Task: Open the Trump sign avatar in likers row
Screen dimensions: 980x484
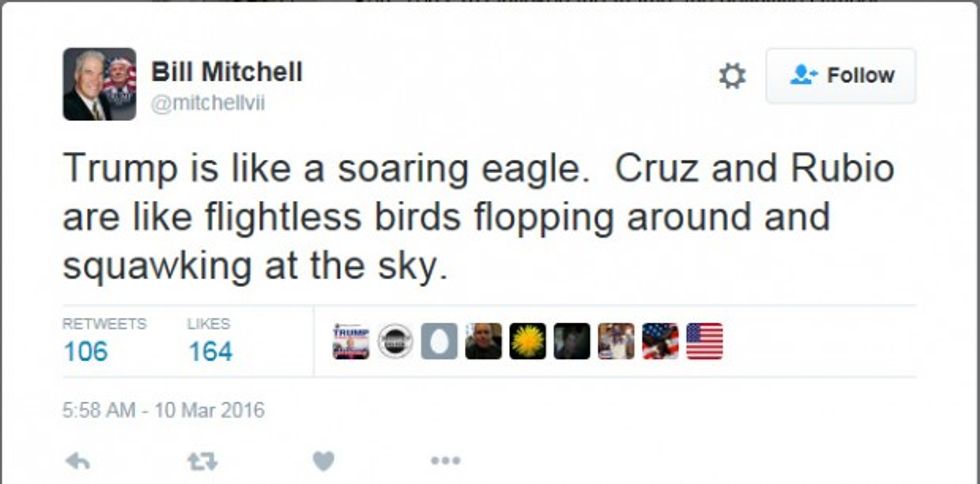Action: click(350, 341)
